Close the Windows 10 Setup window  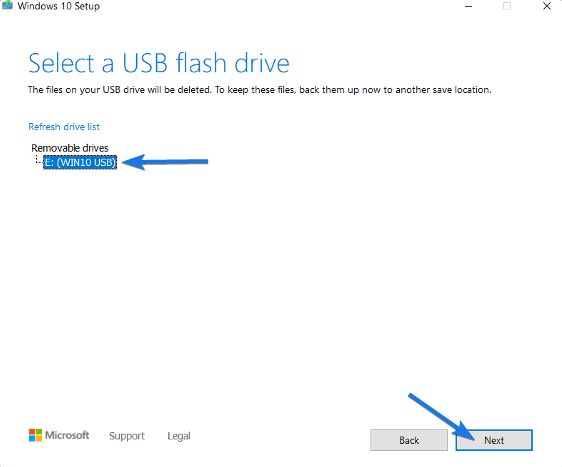(547, 6)
